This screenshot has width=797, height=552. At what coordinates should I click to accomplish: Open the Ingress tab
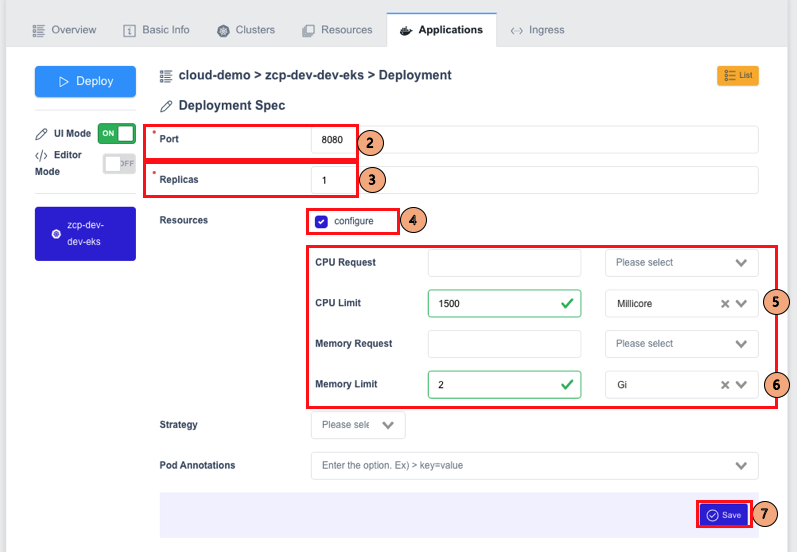pos(537,30)
